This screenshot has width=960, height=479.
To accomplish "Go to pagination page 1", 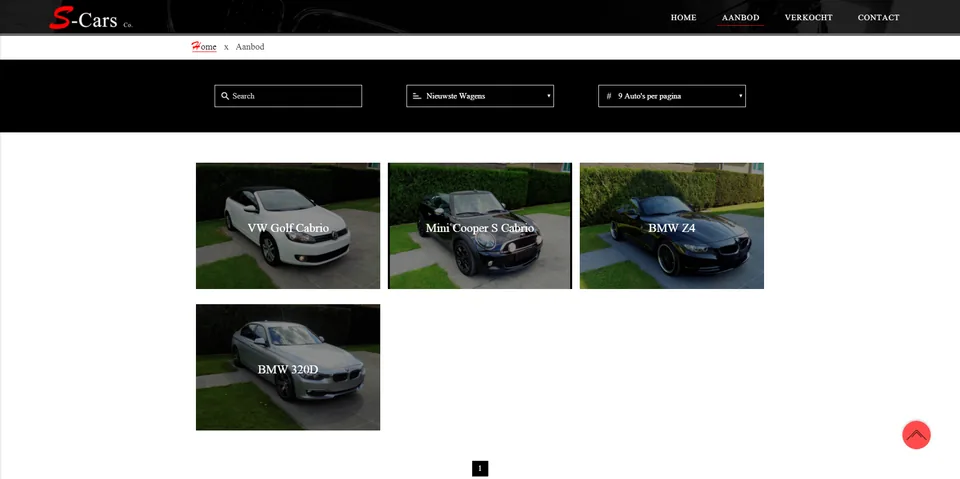I will pyautogui.click(x=480, y=469).
